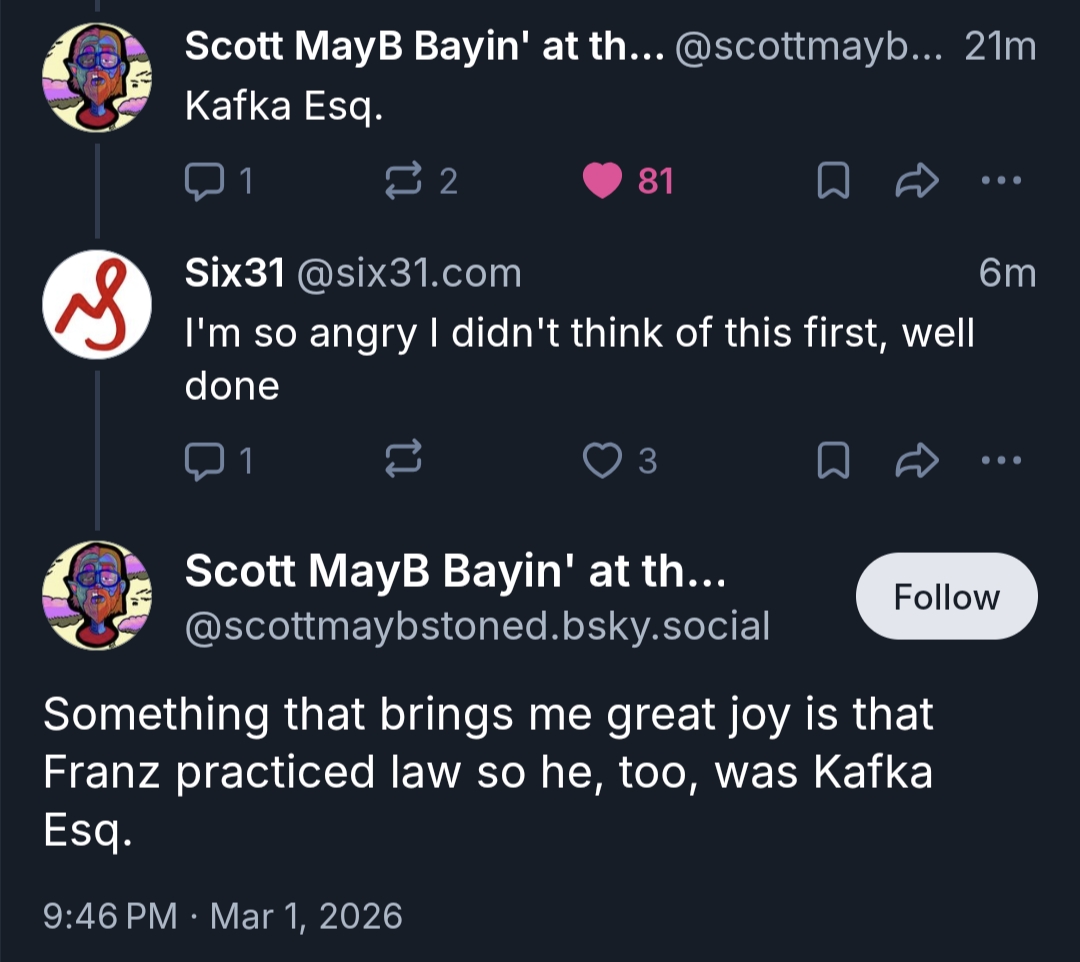Open the @six31.com handle link
The width and height of the screenshot is (1080, 962).
click(409, 273)
